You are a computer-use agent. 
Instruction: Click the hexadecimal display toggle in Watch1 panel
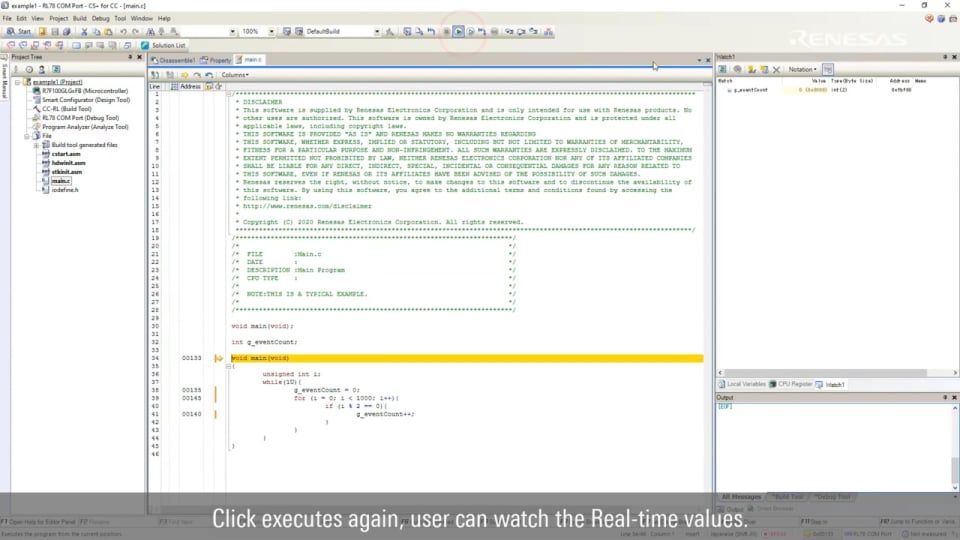point(828,69)
